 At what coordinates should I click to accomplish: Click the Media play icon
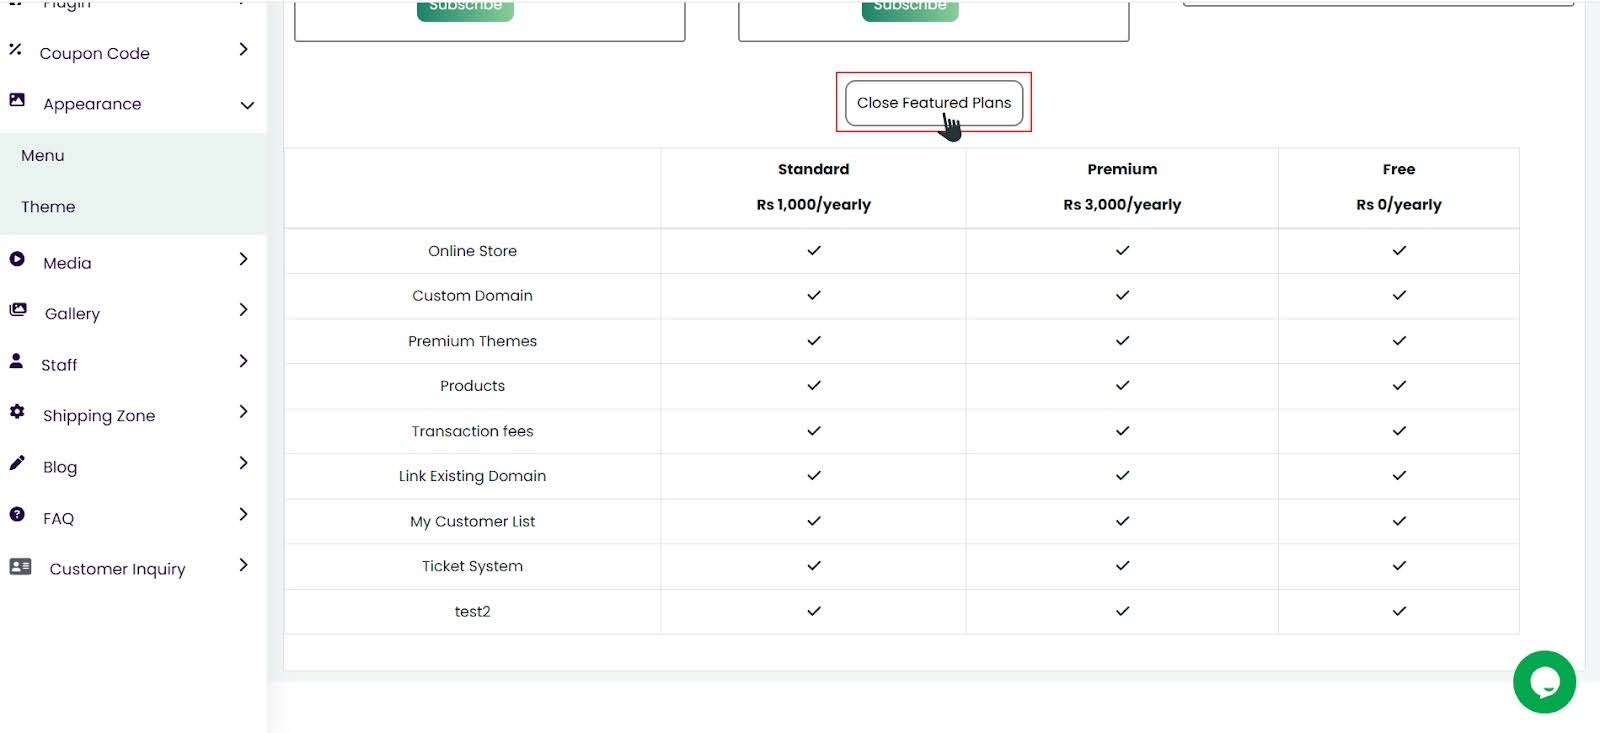click(17, 259)
